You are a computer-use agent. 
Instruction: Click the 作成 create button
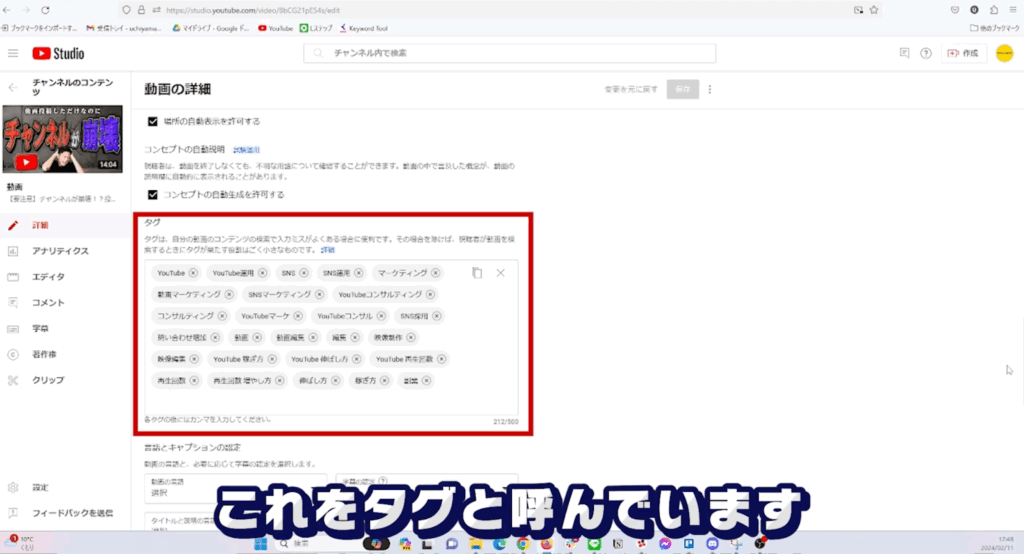pos(964,53)
